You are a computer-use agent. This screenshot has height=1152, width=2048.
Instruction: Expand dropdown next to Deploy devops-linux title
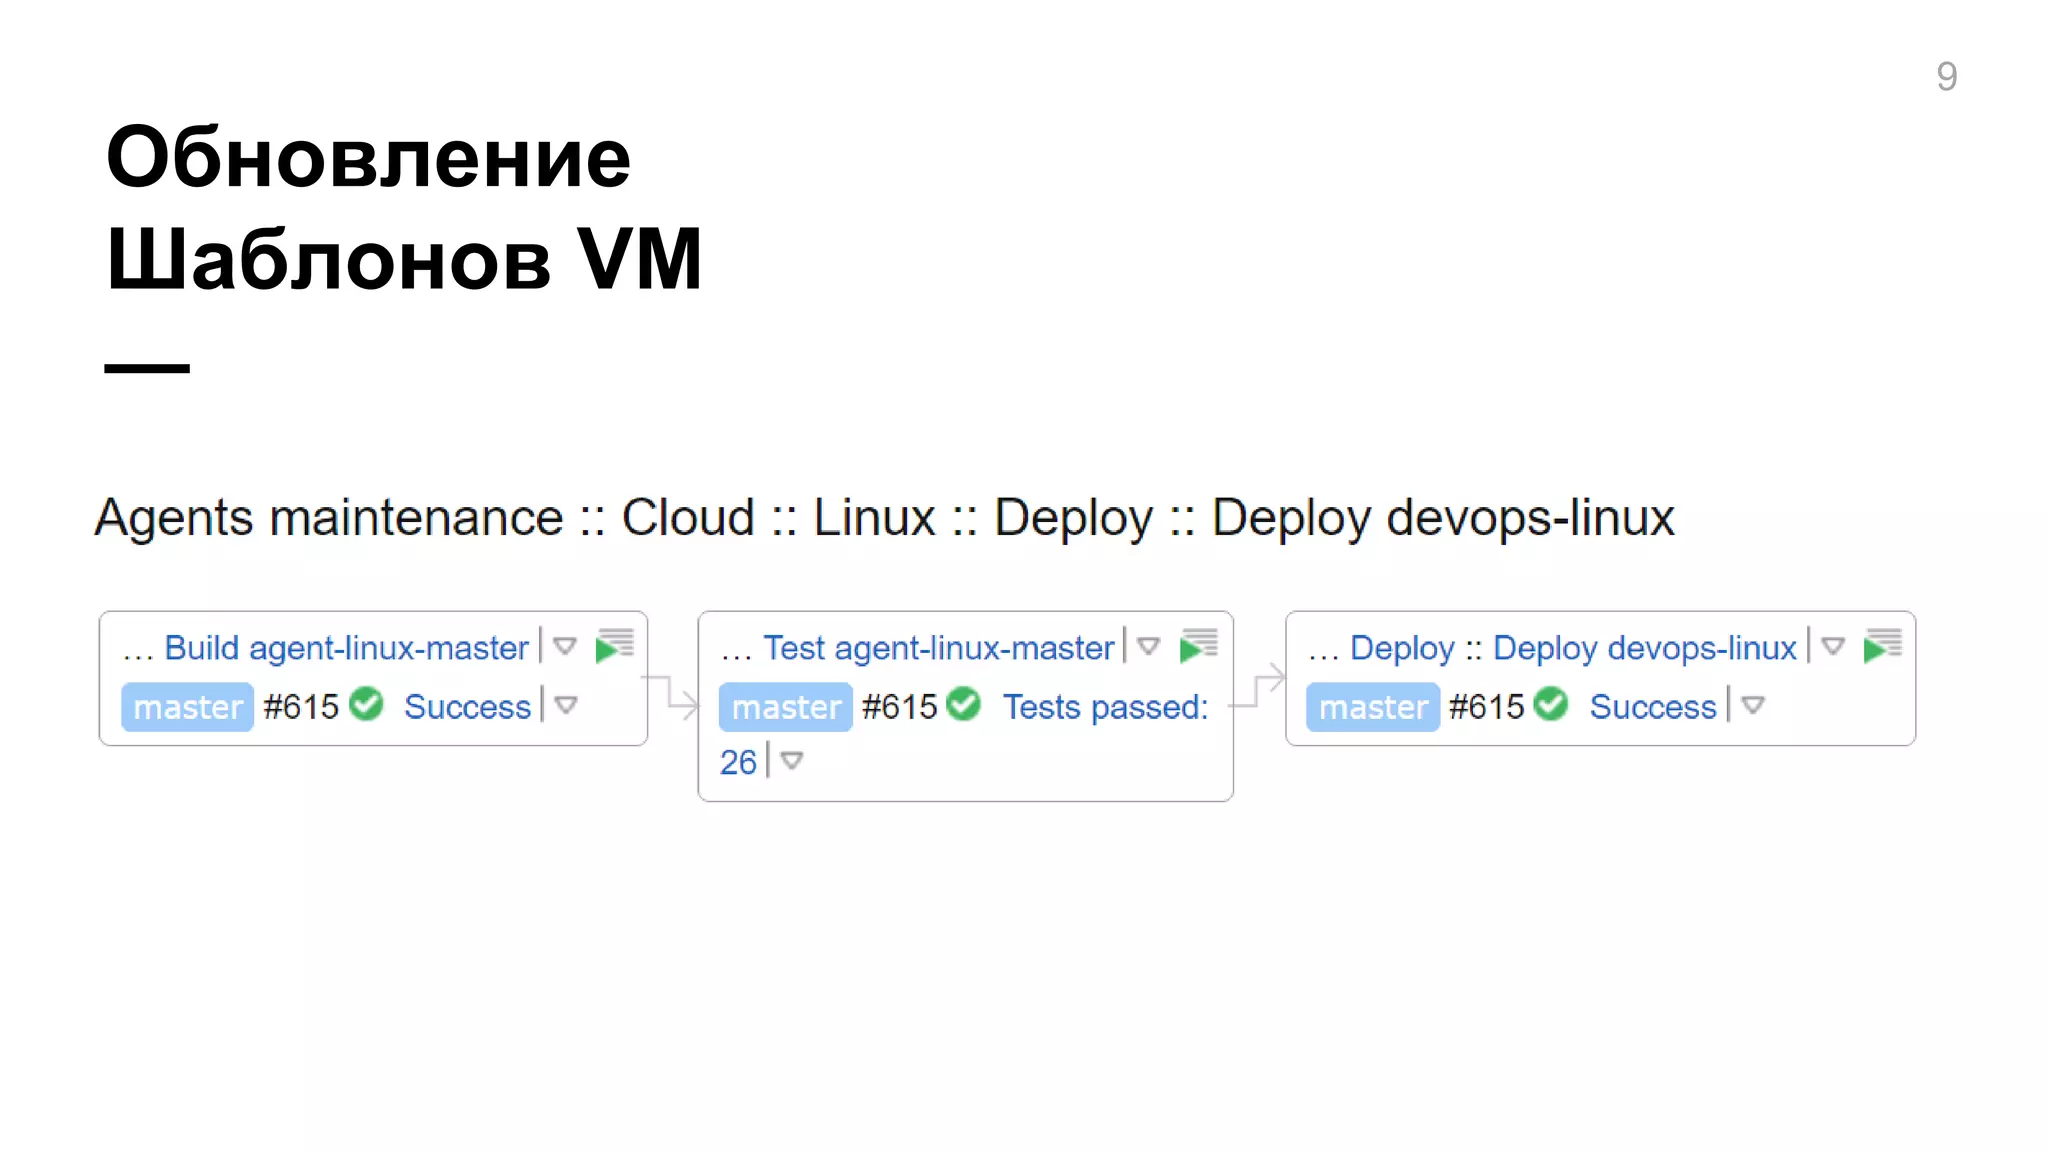(x=1833, y=646)
